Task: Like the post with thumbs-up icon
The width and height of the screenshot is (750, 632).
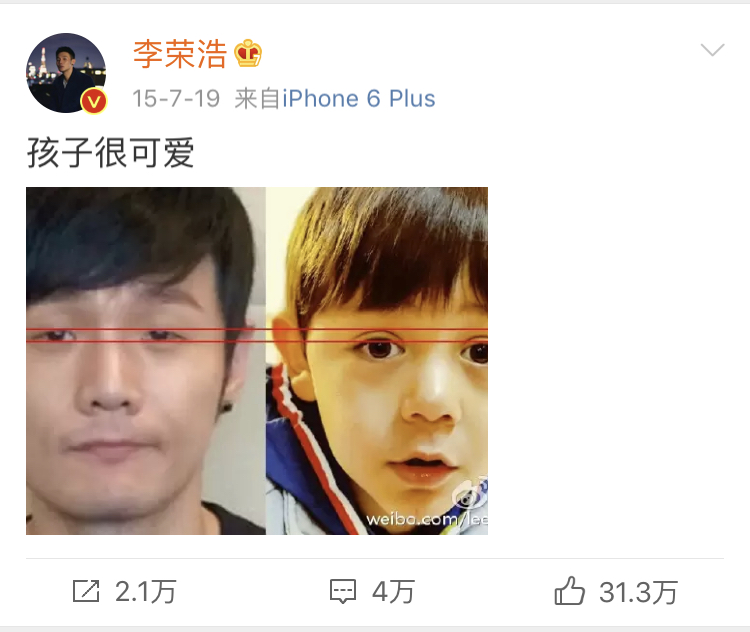Action: [x=569, y=591]
